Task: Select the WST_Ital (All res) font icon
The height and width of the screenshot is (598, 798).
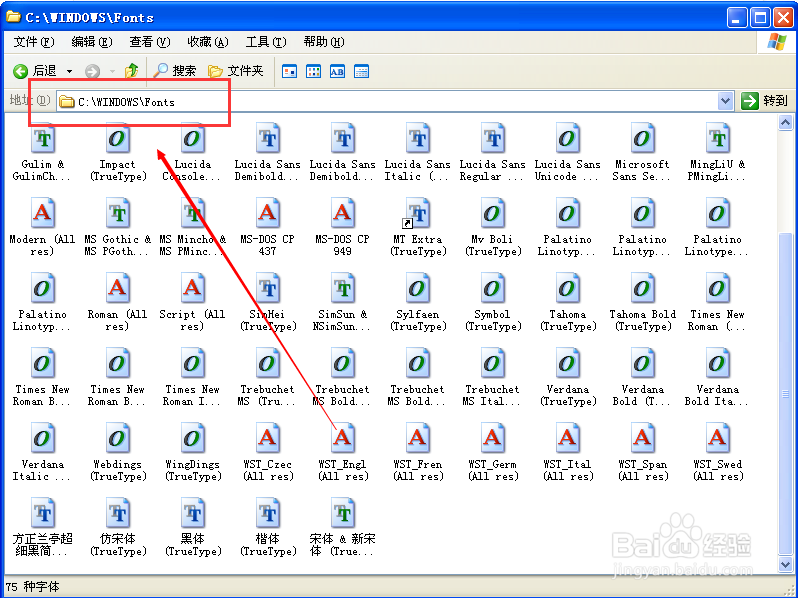Action: pos(567,438)
